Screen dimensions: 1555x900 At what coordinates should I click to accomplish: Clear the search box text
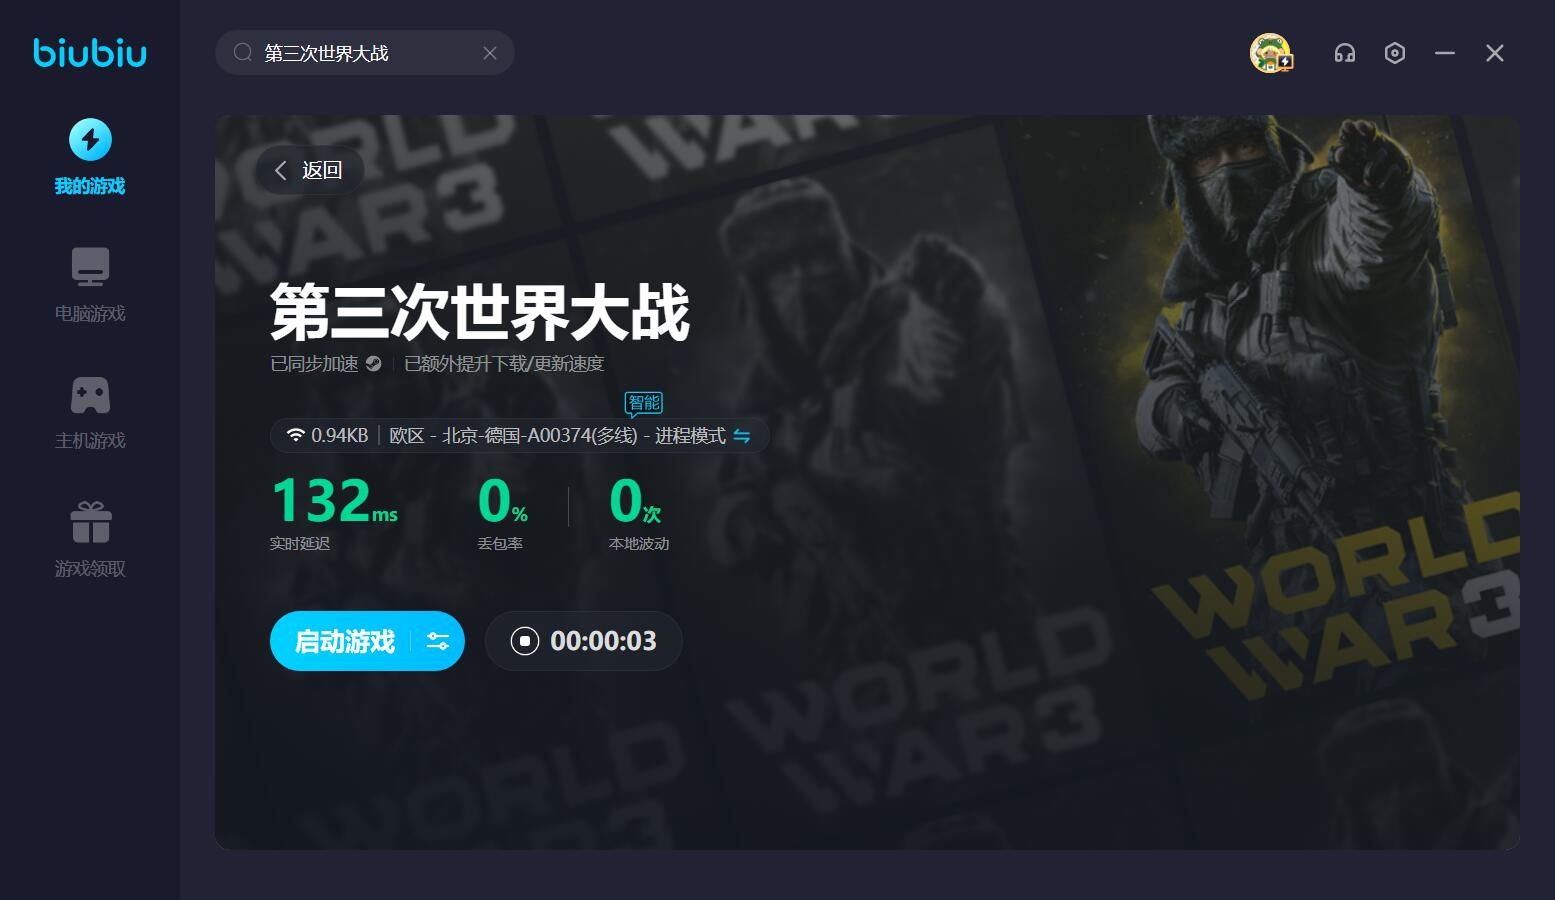click(490, 53)
